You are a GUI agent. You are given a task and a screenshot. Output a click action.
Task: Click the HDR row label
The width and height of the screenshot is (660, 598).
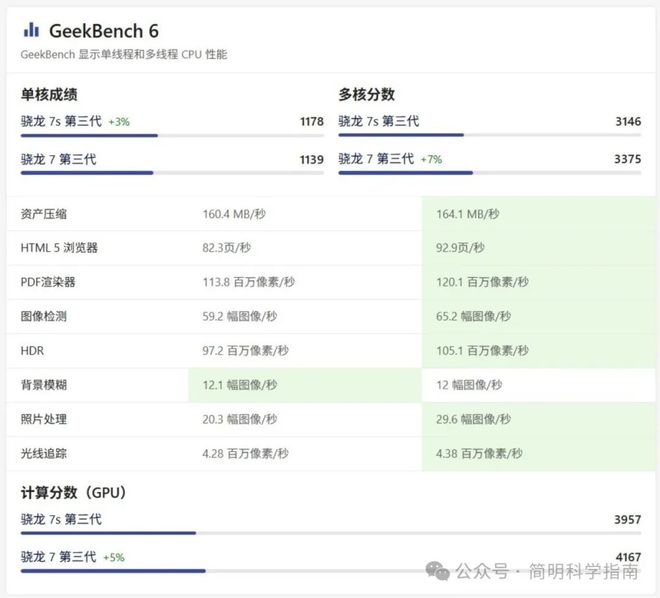[x=32, y=351]
